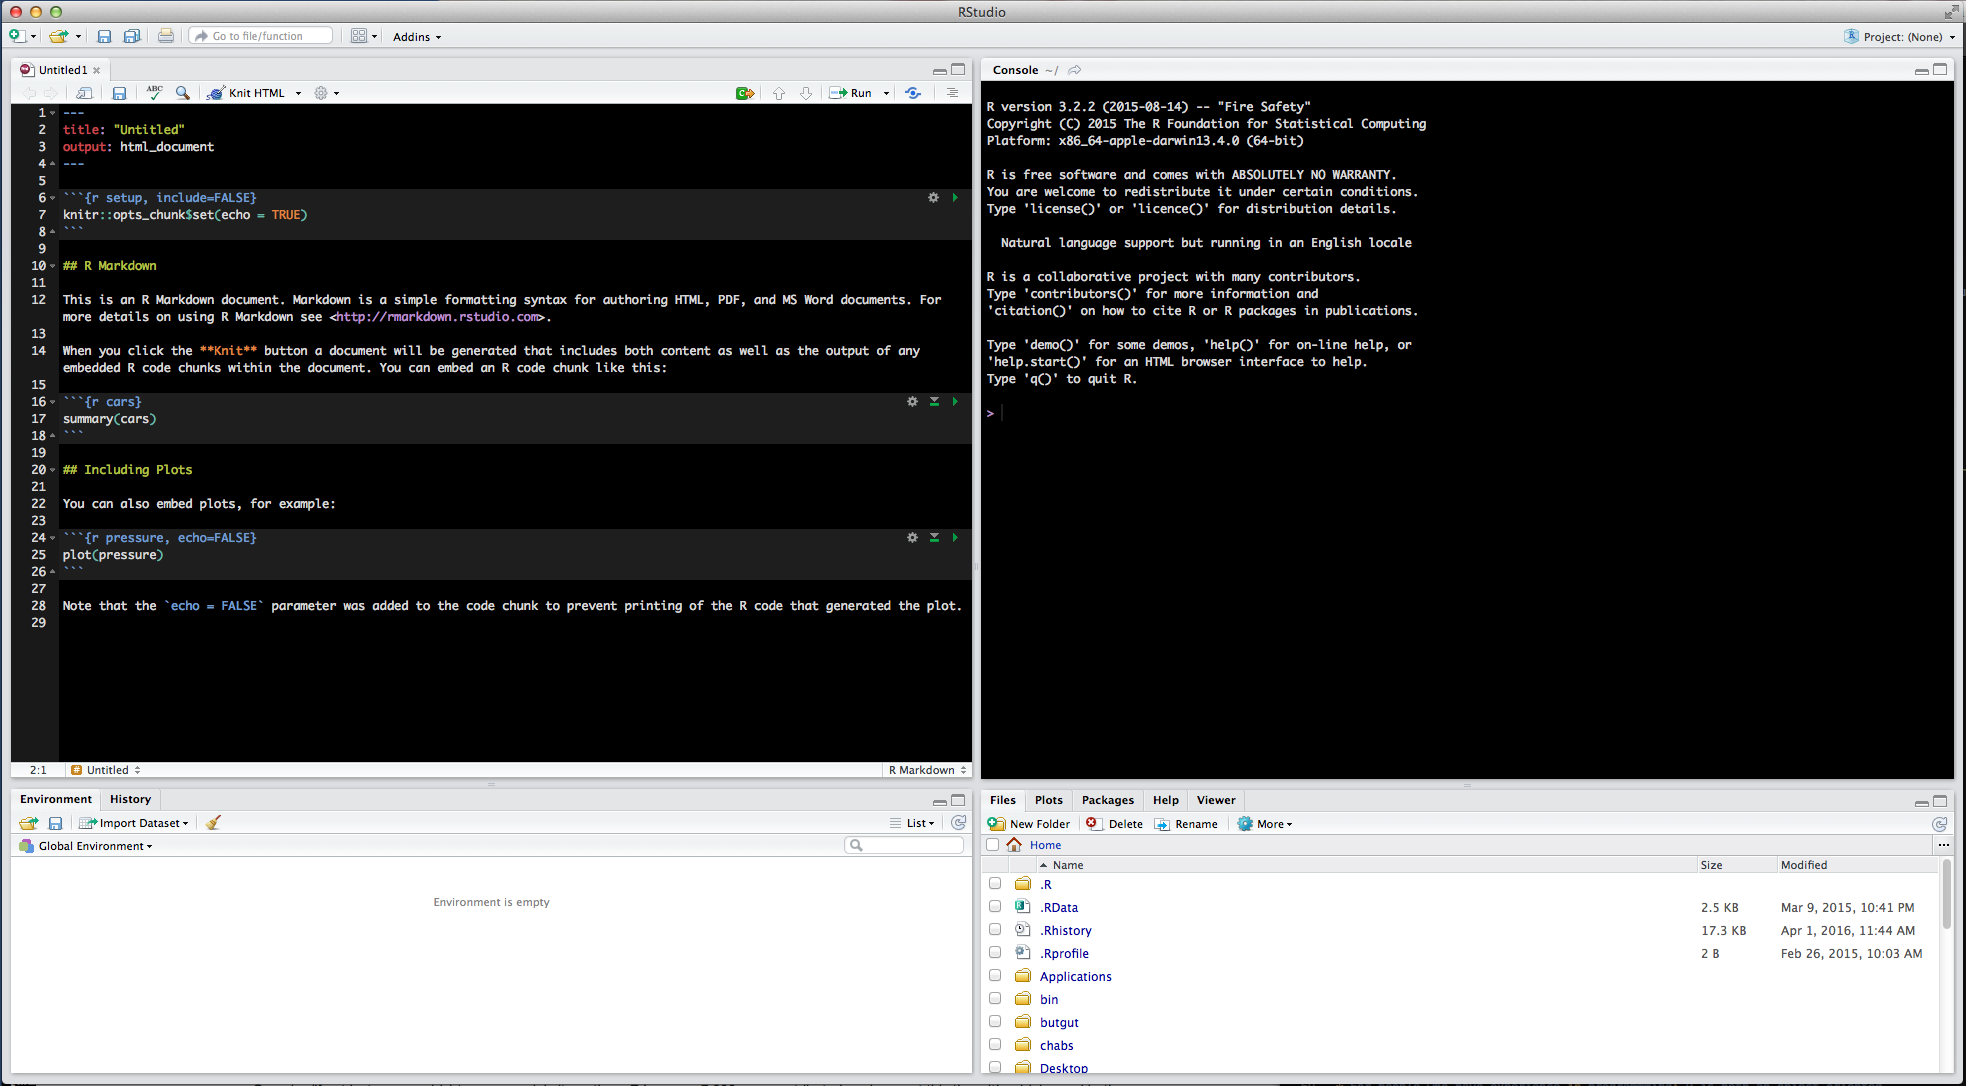Open the Console working directory arrow icon
1966x1086 pixels.
tap(1075, 70)
